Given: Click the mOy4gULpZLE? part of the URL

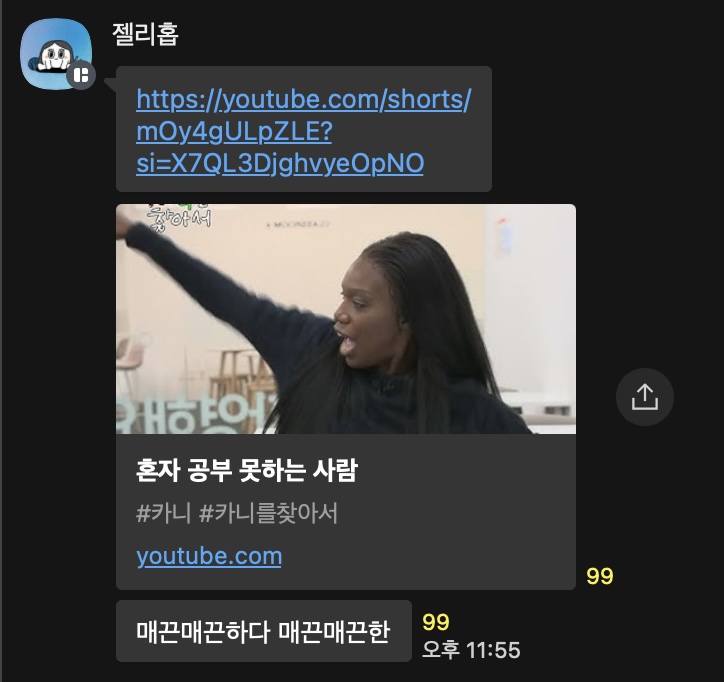Looking at the screenshot, I should (x=234, y=132).
